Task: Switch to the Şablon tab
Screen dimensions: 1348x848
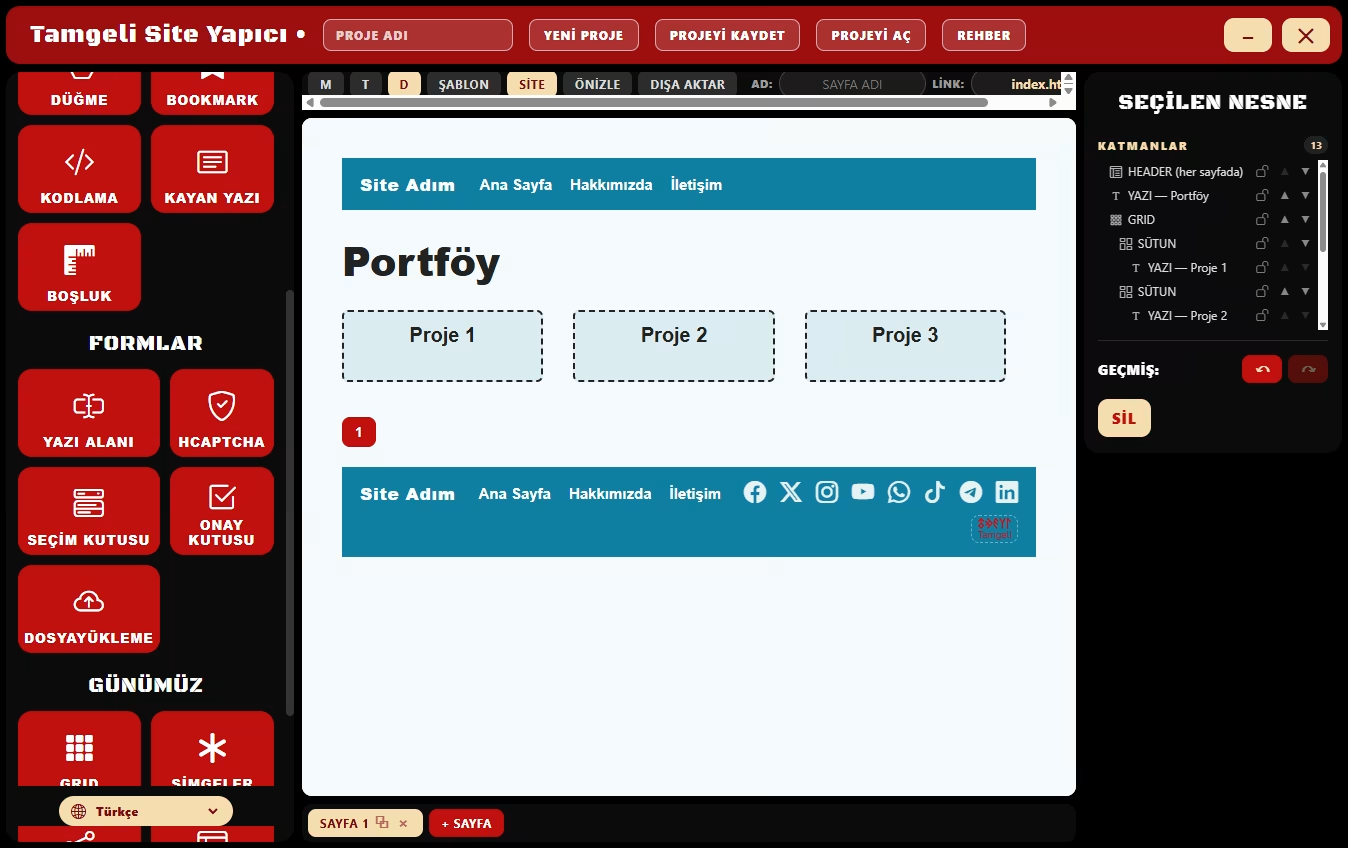Action: (x=464, y=84)
